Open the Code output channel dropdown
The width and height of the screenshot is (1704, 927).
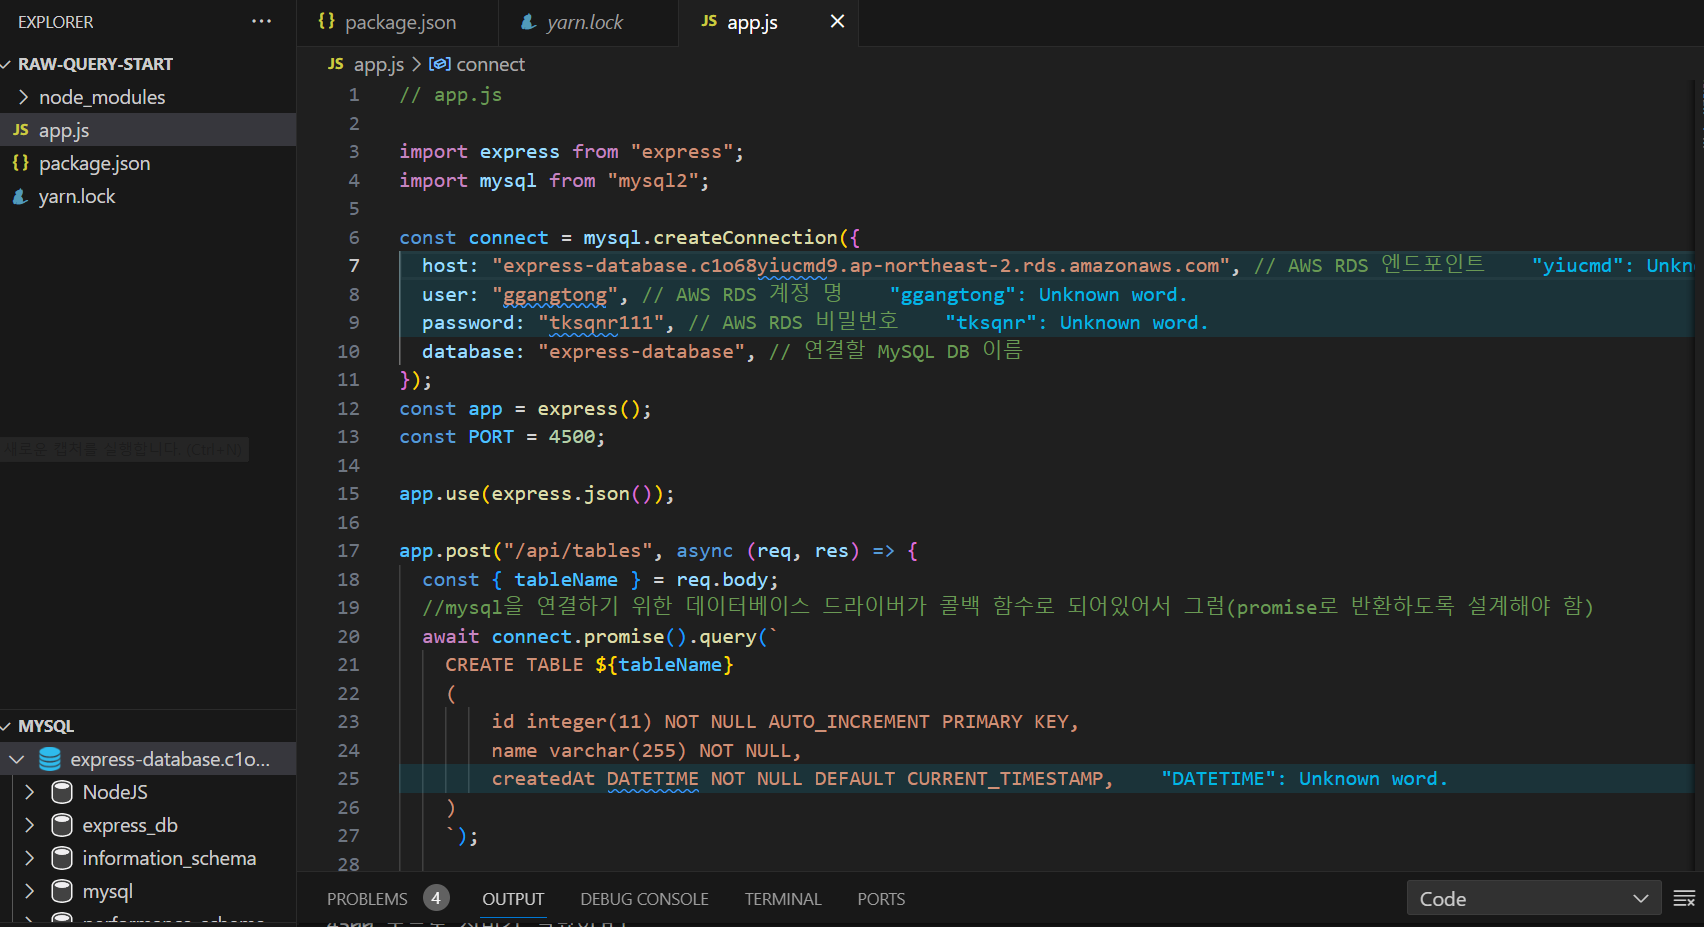click(1534, 898)
